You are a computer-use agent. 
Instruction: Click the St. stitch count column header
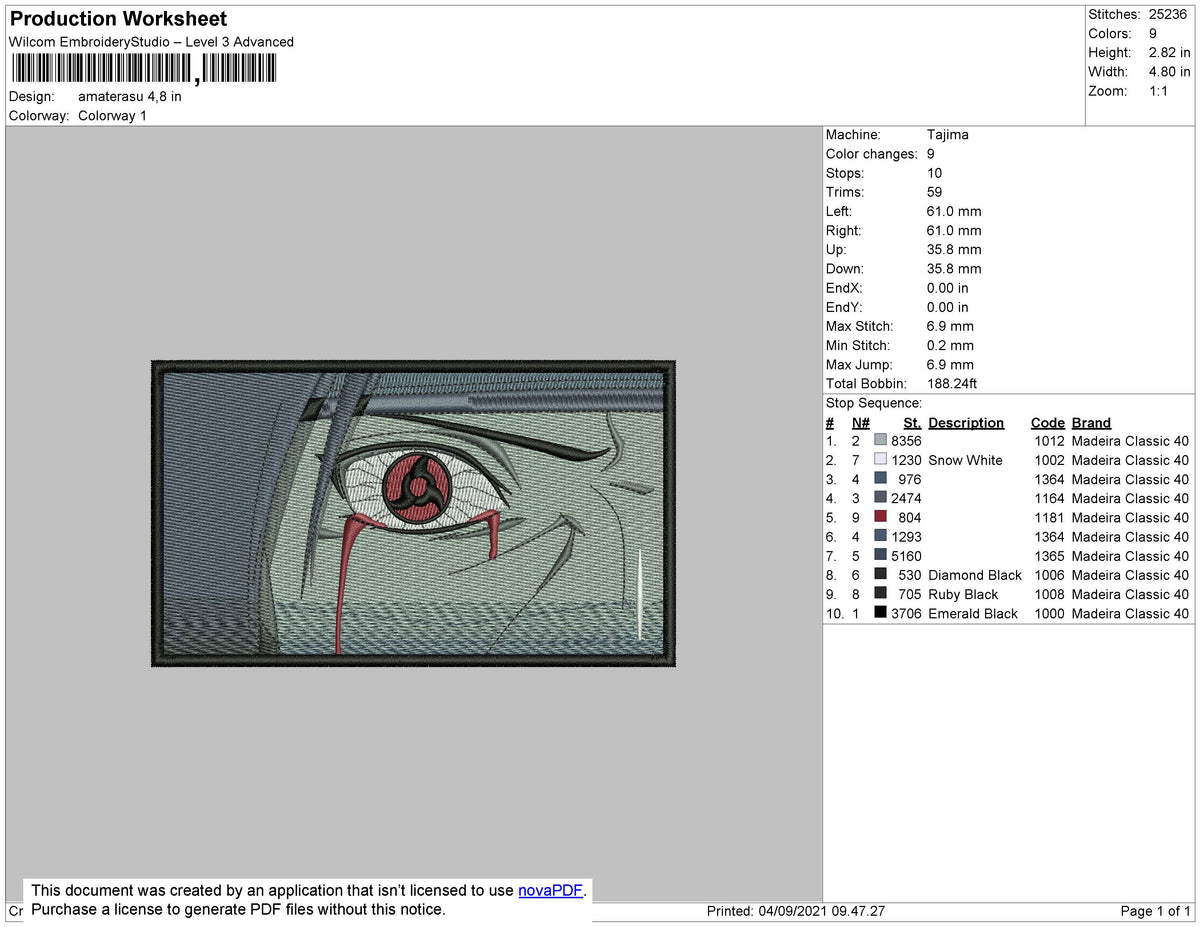[912, 423]
